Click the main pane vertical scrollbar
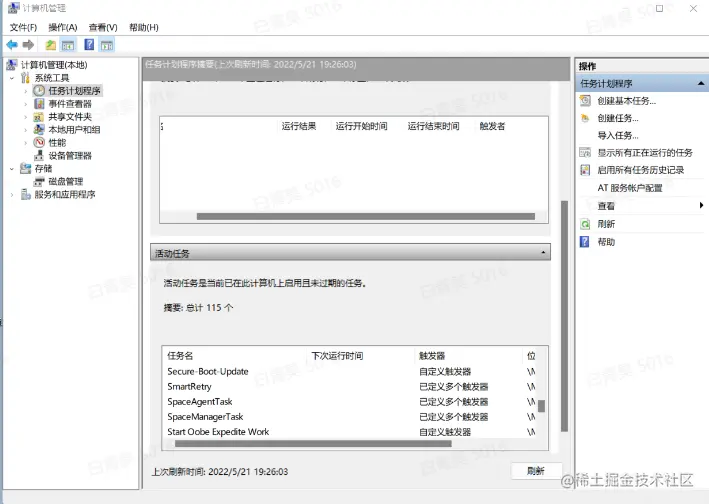This screenshot has width=709, height=504. [x=564, y=316]
